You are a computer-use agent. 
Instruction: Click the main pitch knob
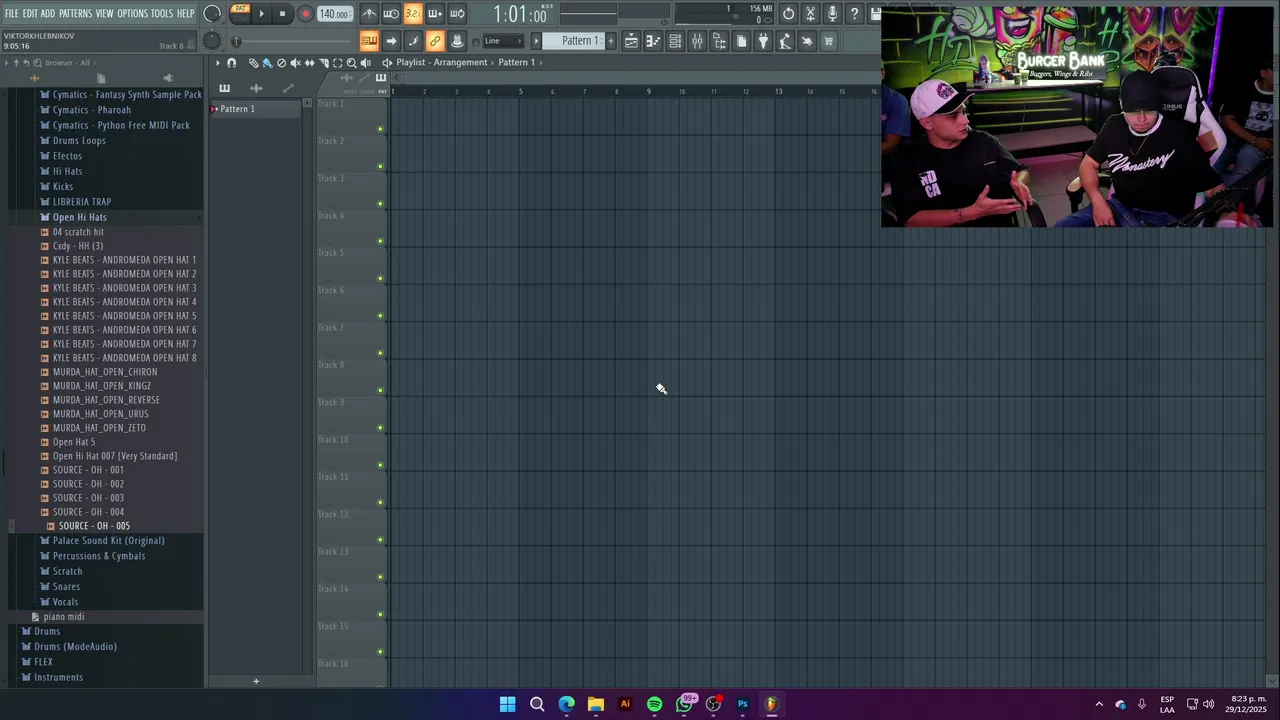[x=212, y=41]
